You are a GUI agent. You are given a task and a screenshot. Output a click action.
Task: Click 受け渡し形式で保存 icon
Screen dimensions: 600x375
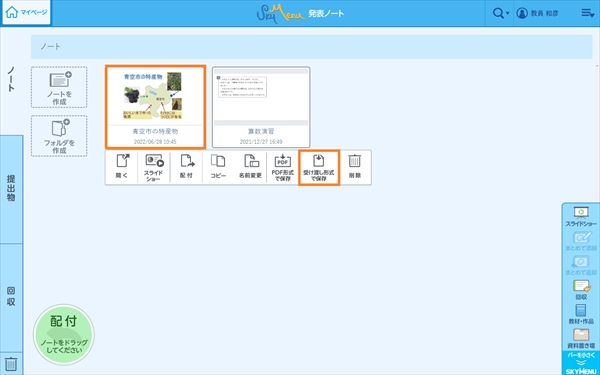click(319, 168)
